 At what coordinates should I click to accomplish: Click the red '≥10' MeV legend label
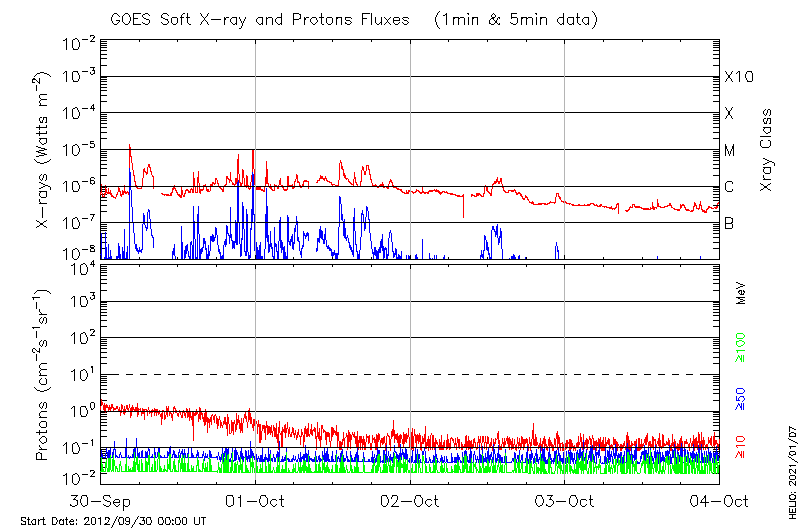(x=741, y=446)
